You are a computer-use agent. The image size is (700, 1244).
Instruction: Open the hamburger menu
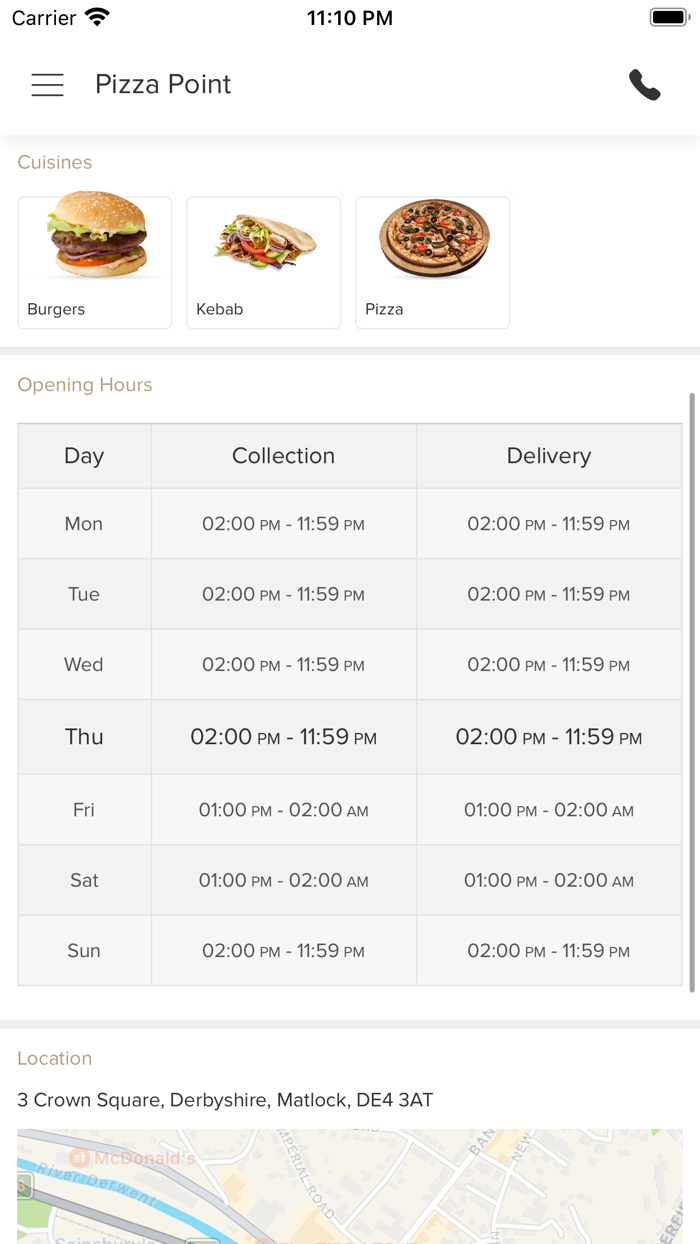[47, 85]
